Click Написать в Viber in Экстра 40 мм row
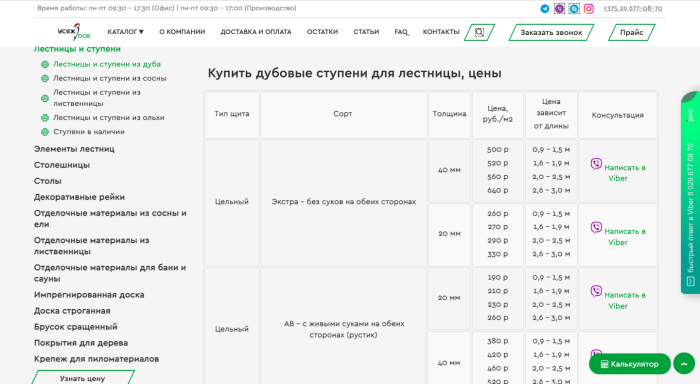Screen dimensions: 700x384 point(625,173)
